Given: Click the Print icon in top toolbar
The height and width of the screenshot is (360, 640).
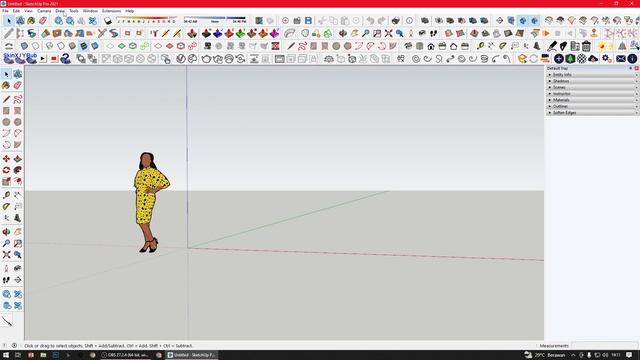Looking at the screenshot, I should pyautogui.click(x=395, y=20).
